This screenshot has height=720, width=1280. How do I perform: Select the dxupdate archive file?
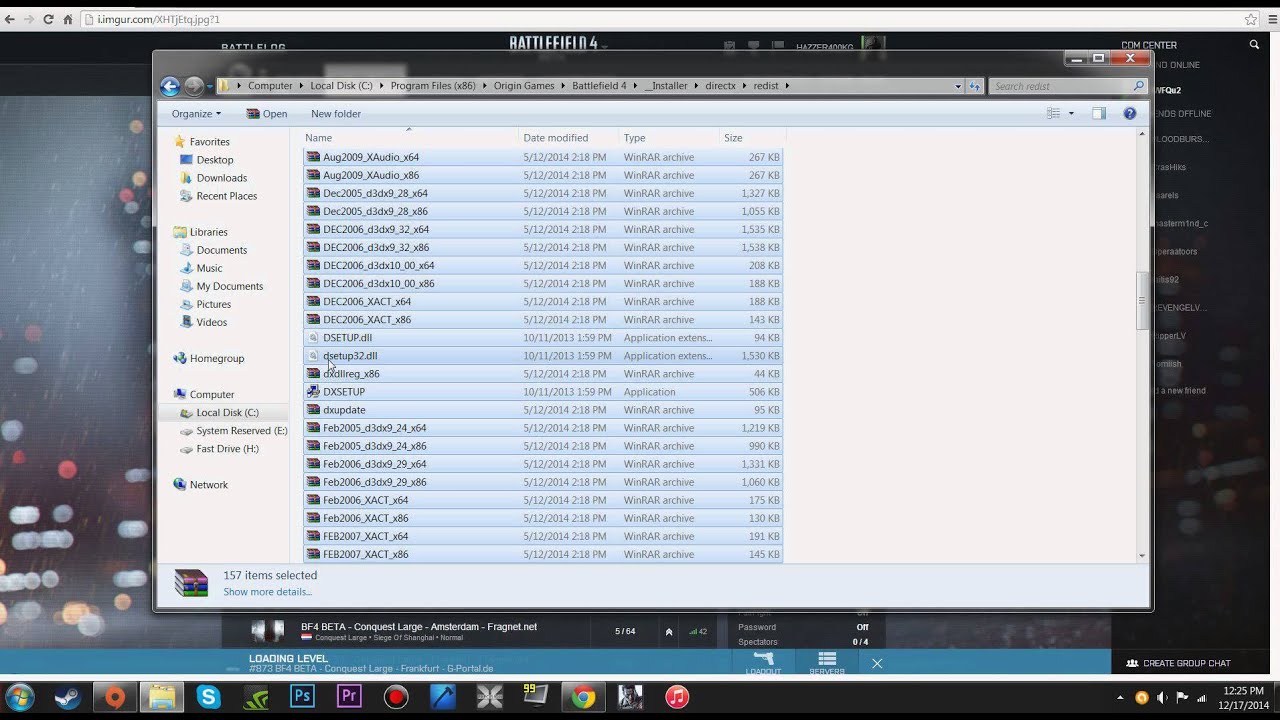[543, 410]
